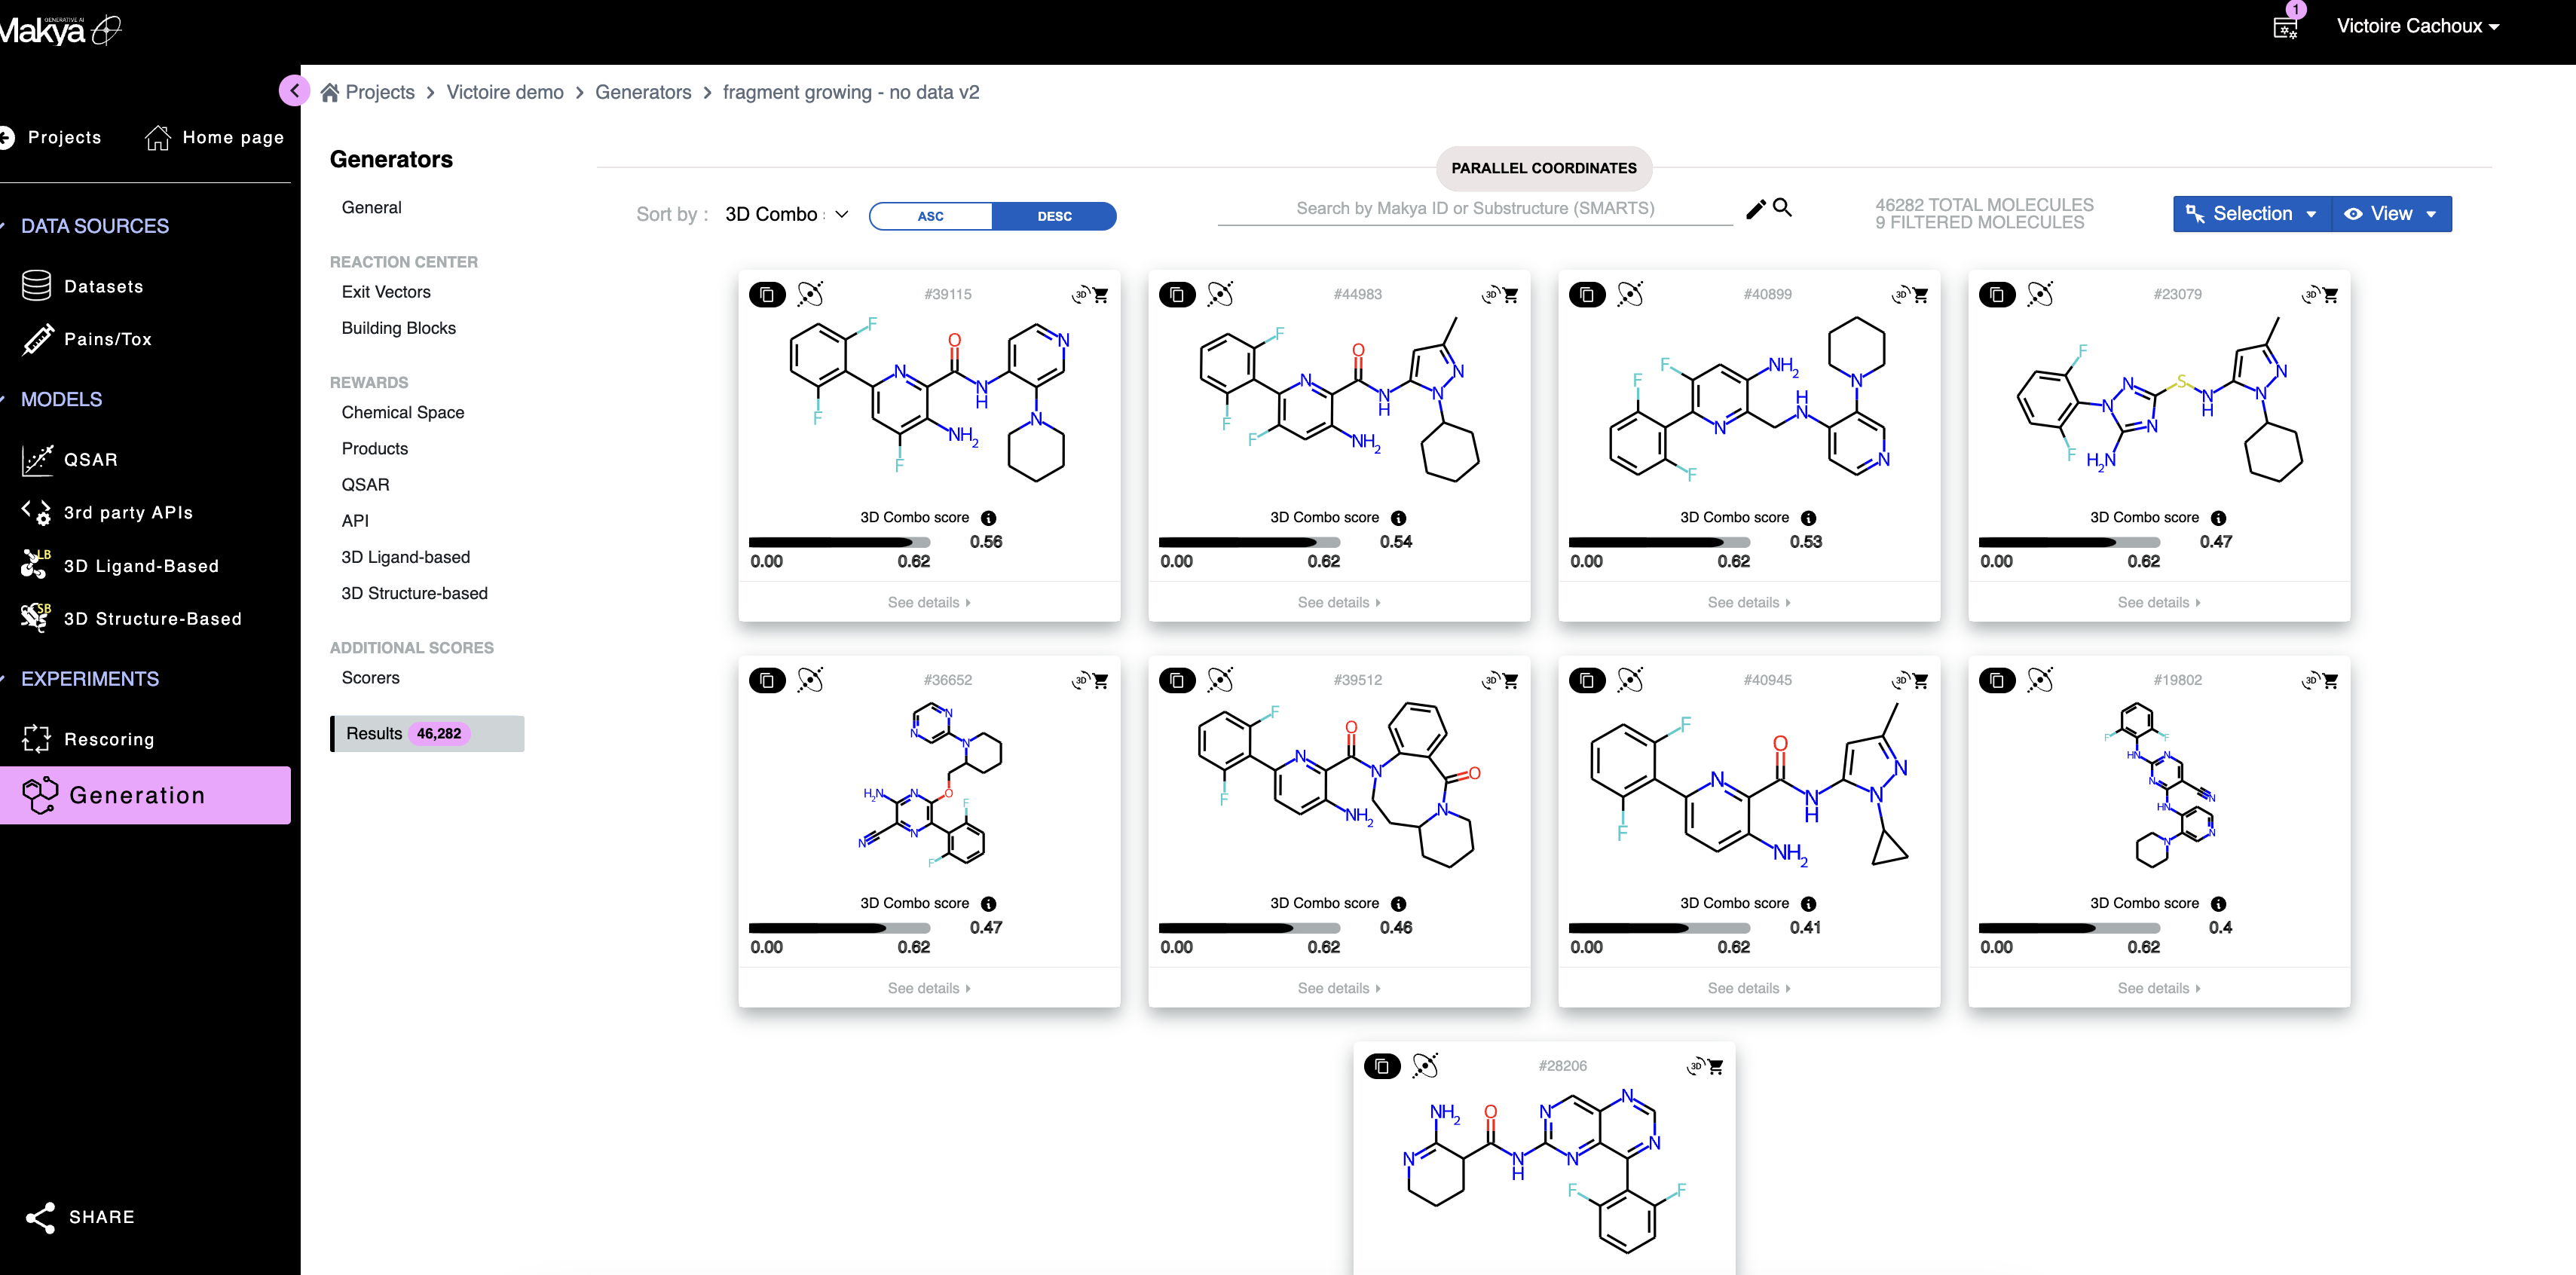The image size is (2576, 1275).
Task: Open the notifications icon in top bar
Action: tap(2285, 27)
